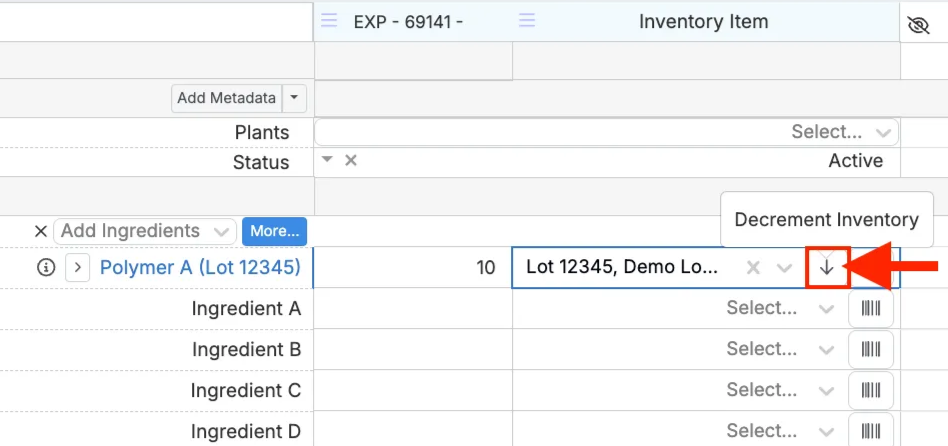Clear the Lot 12345 inventory selection
This screenshot has width=948, height=446.
tap(753, 268)
